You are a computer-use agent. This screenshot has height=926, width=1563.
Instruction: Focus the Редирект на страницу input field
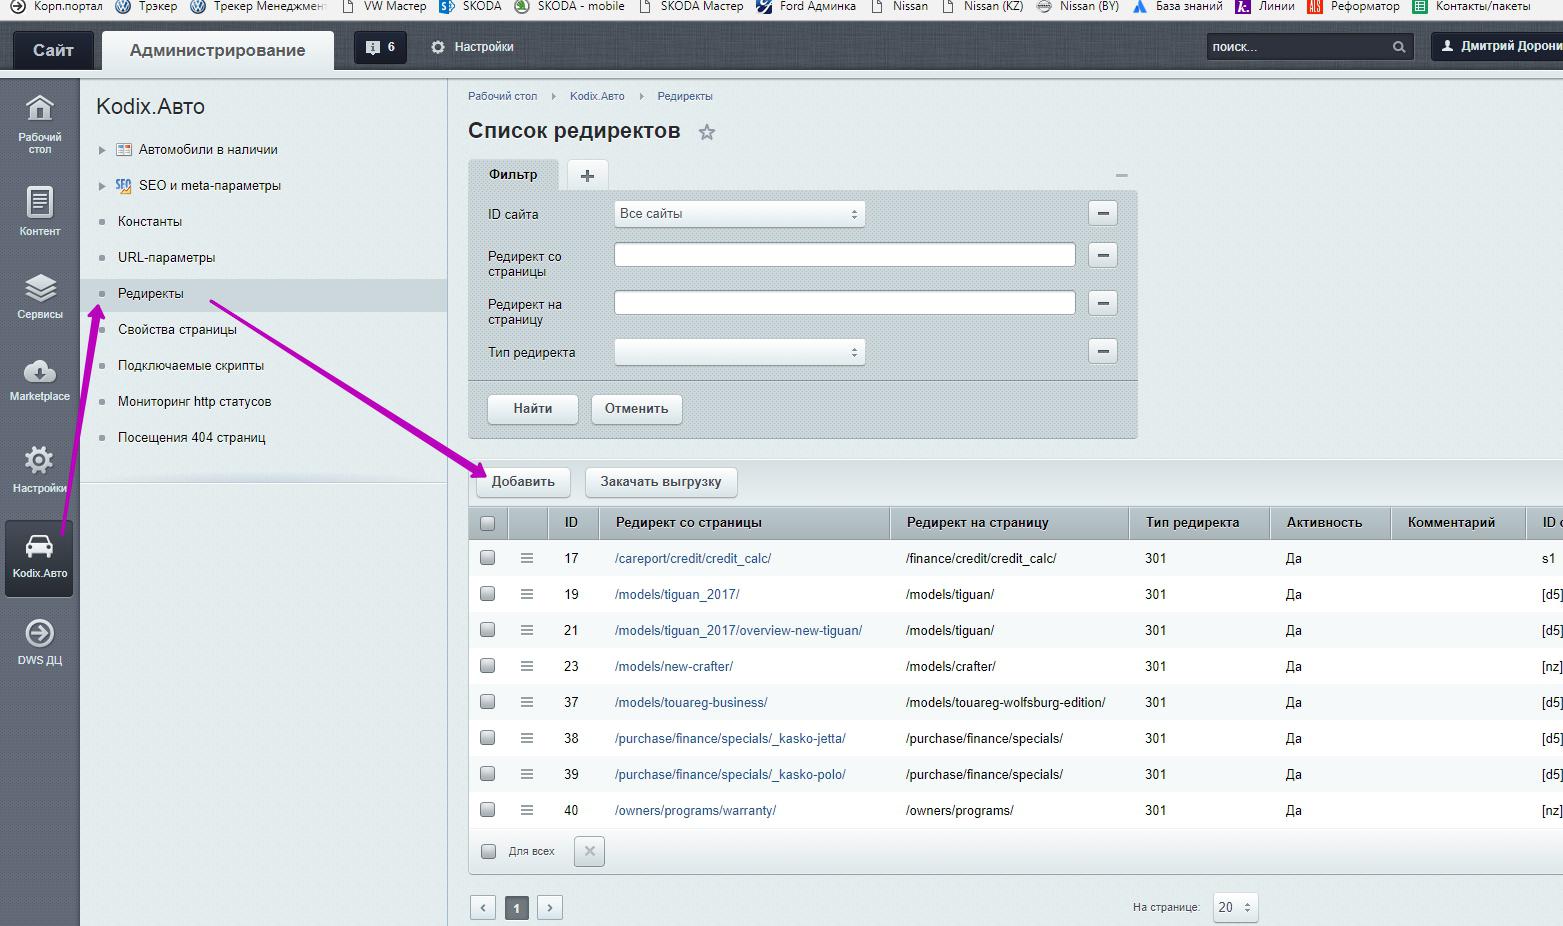(x=845, y=303)
